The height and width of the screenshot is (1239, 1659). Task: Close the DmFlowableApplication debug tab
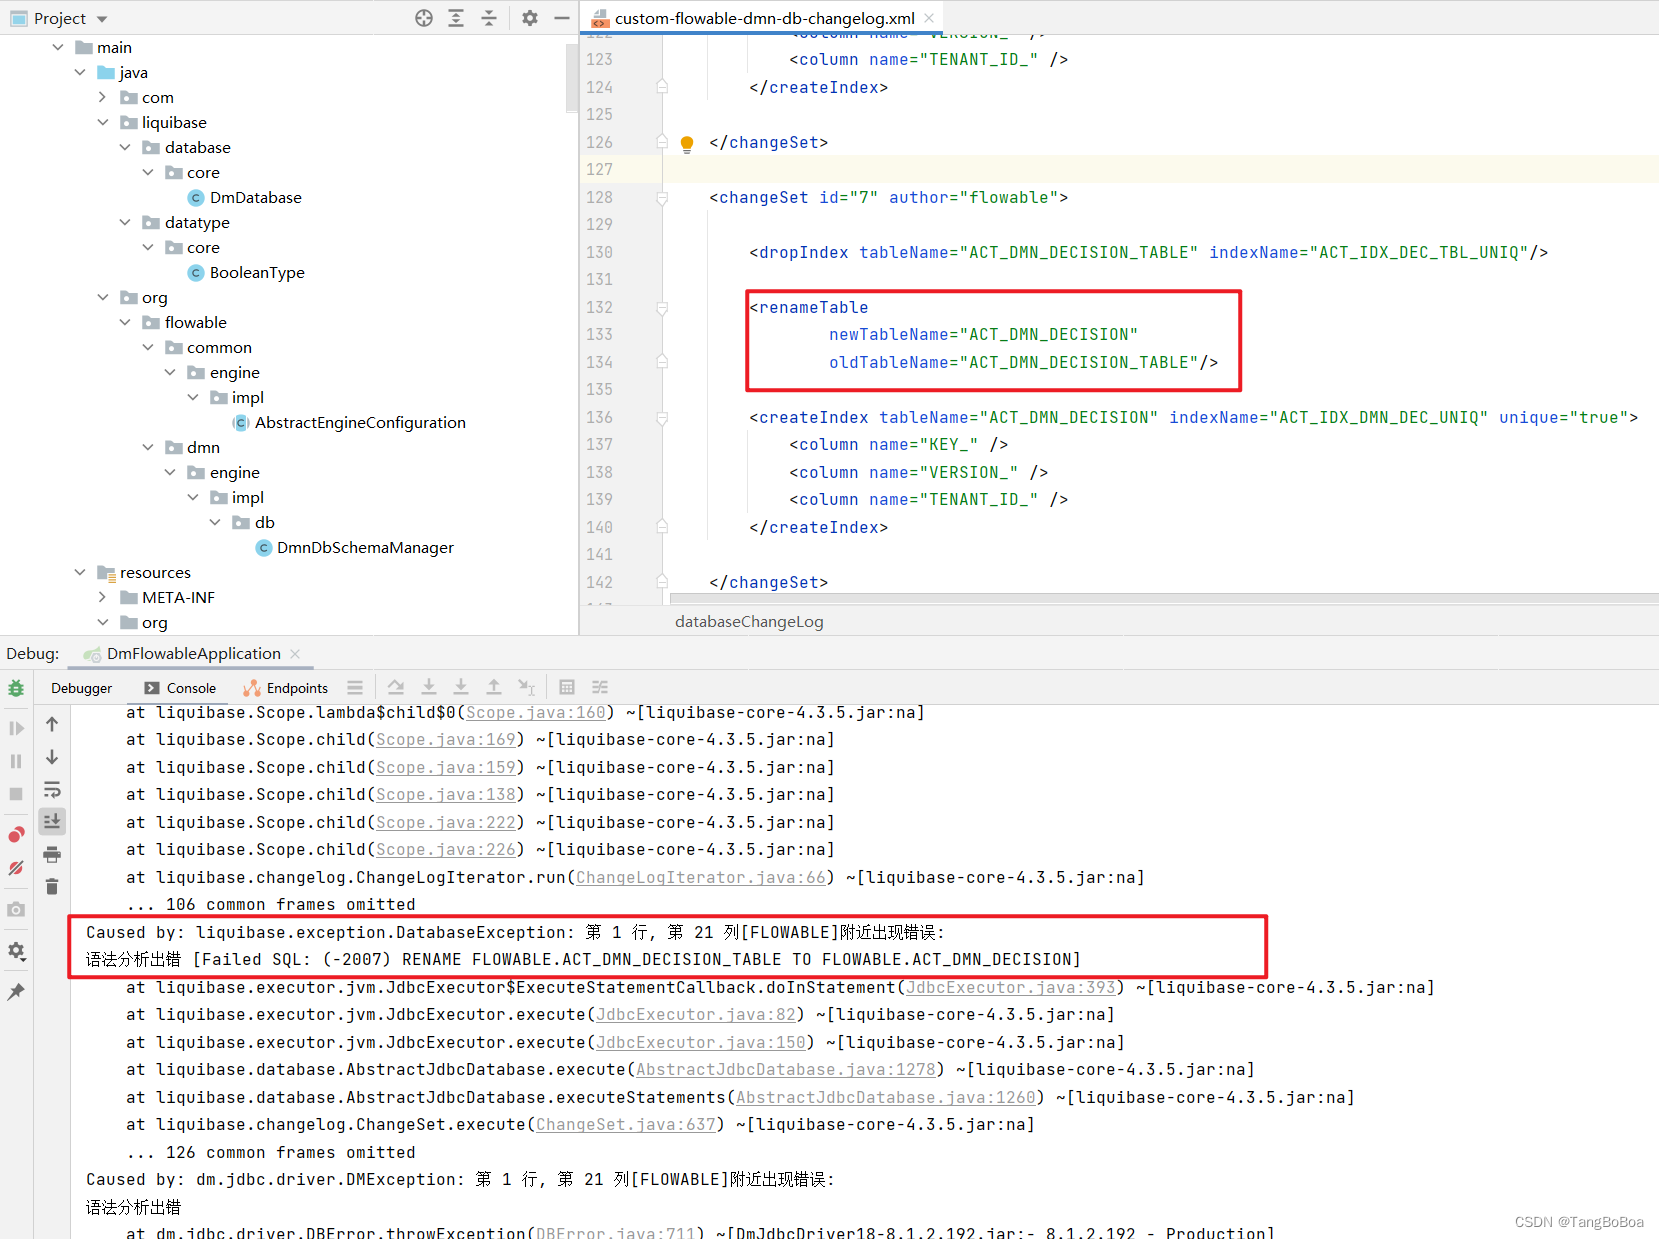[295, 654]
